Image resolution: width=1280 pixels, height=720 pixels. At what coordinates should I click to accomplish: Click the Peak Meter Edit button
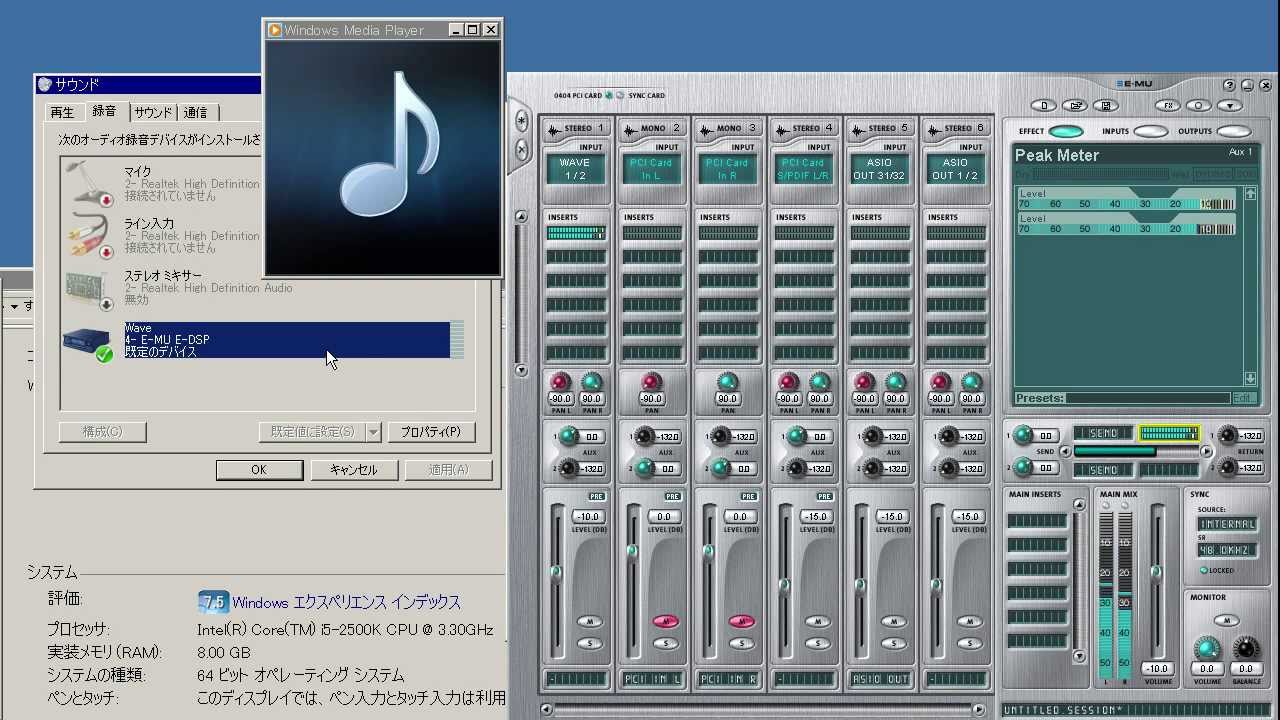pos(1244,398)
